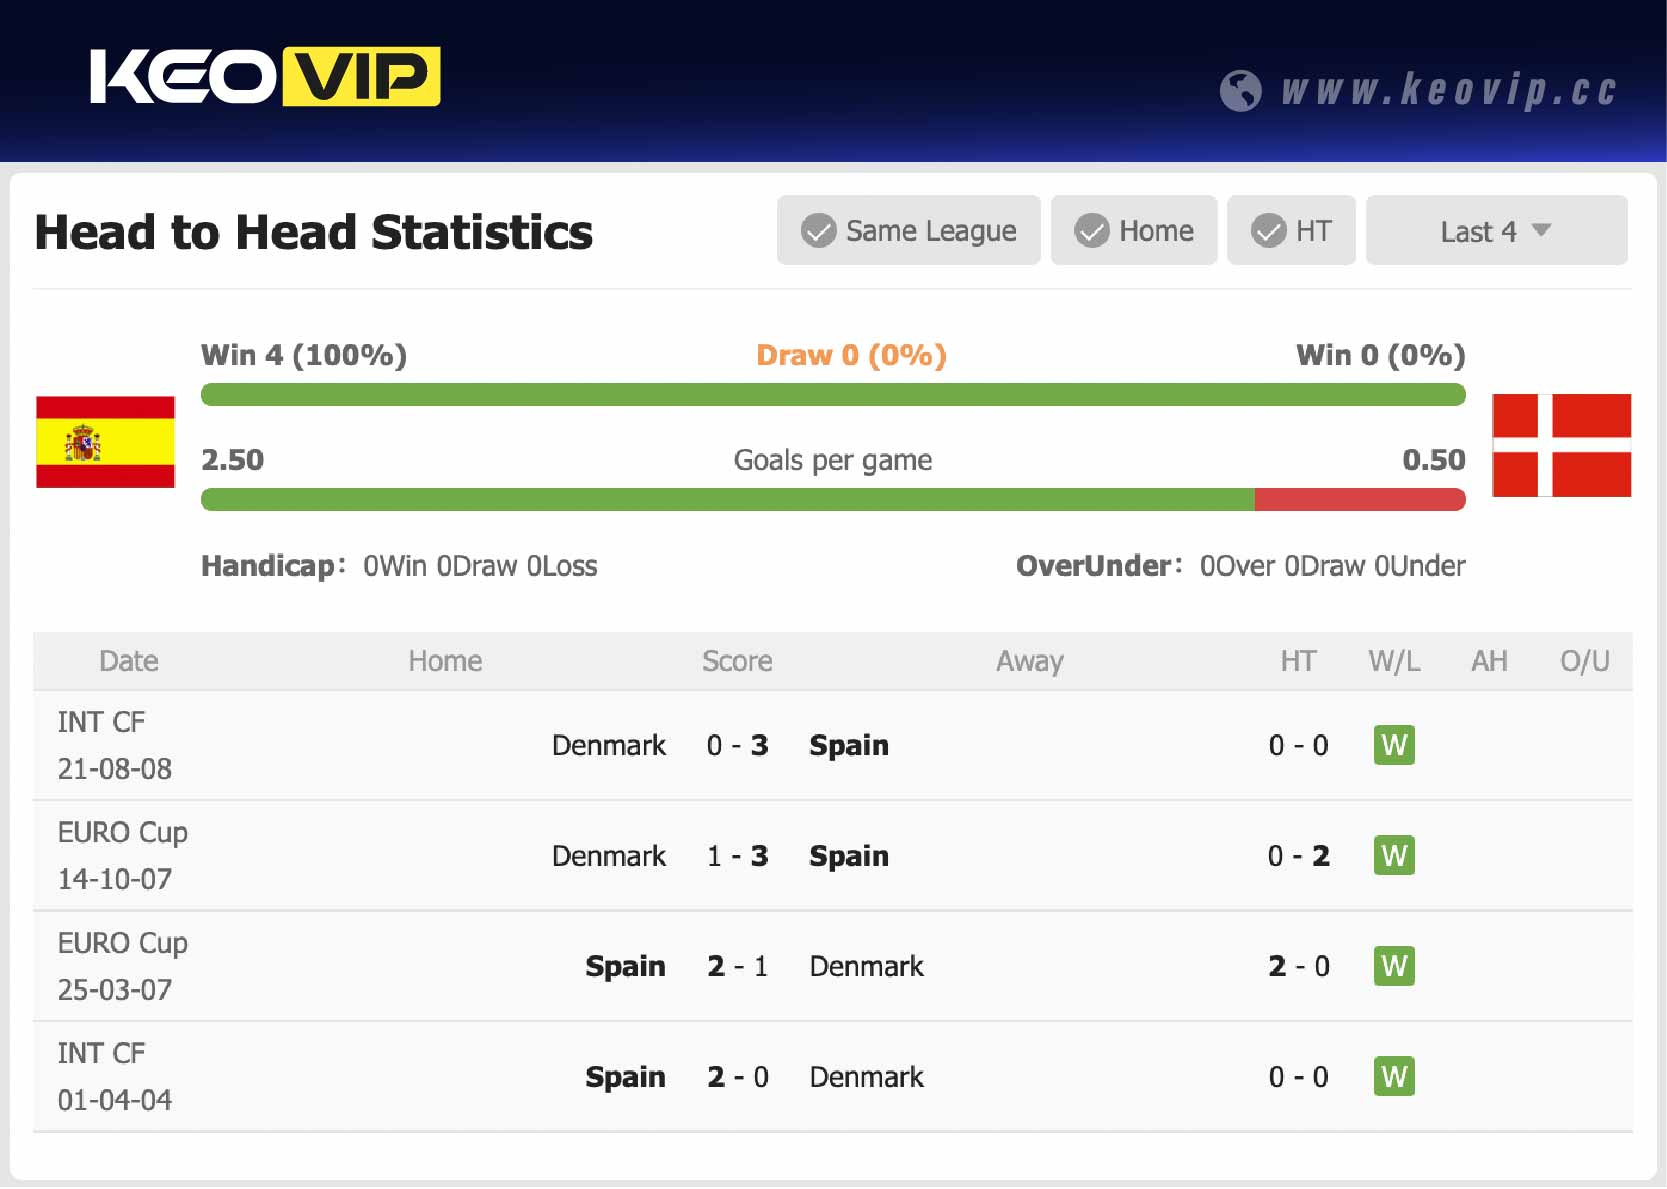This screenshot has height=1189, width=1667.
Task: Click Win 0 (0%) label
Action: [1381, 355]
